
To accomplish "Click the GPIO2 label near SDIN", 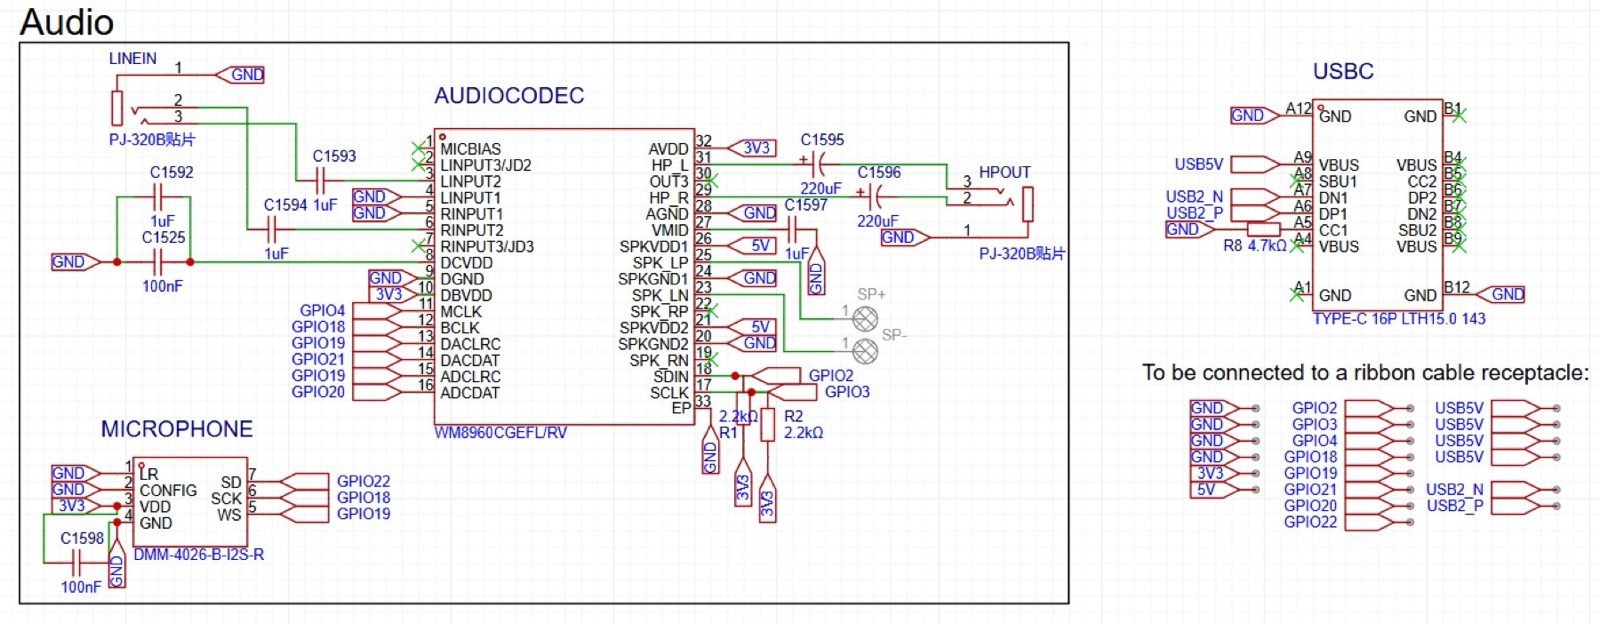I will (x=831, y=376).
